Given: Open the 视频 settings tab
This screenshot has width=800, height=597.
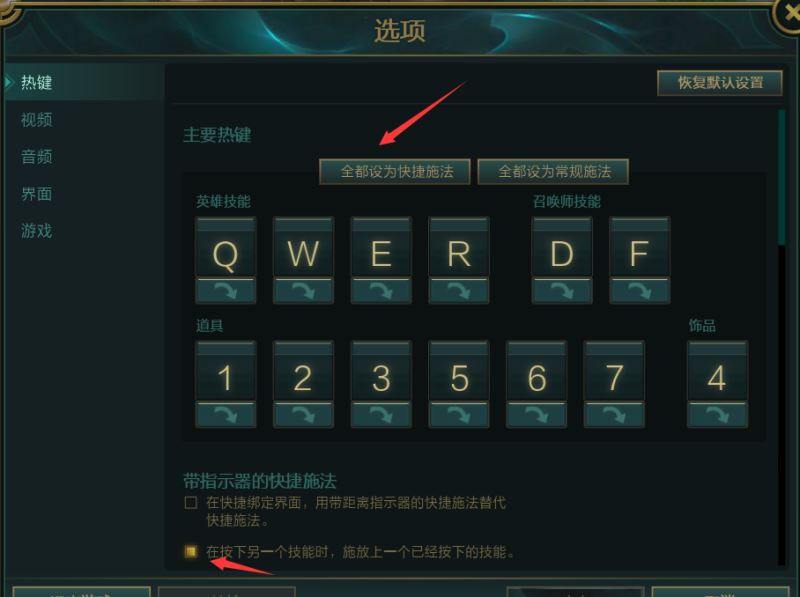Looking at the screenshot, I should pos(37,120).
